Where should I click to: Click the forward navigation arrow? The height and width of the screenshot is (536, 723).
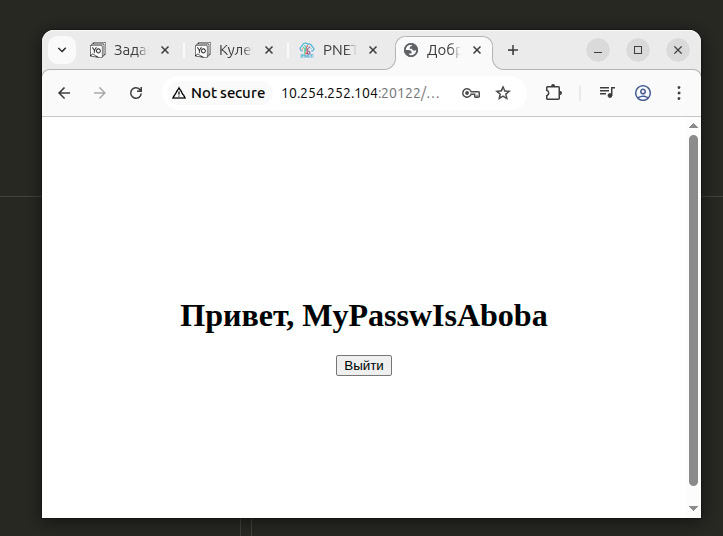(99, 93)
